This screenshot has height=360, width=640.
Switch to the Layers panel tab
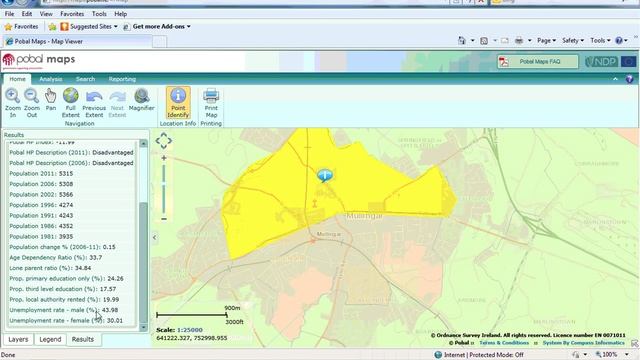18,339
